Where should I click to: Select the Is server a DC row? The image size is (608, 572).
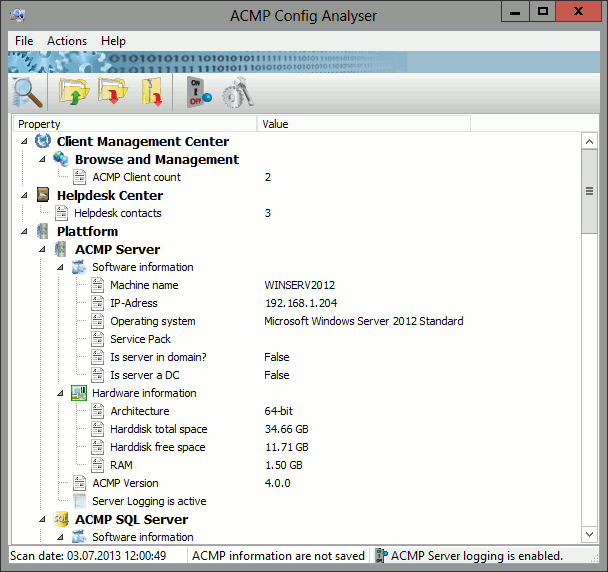pos(145,375)
